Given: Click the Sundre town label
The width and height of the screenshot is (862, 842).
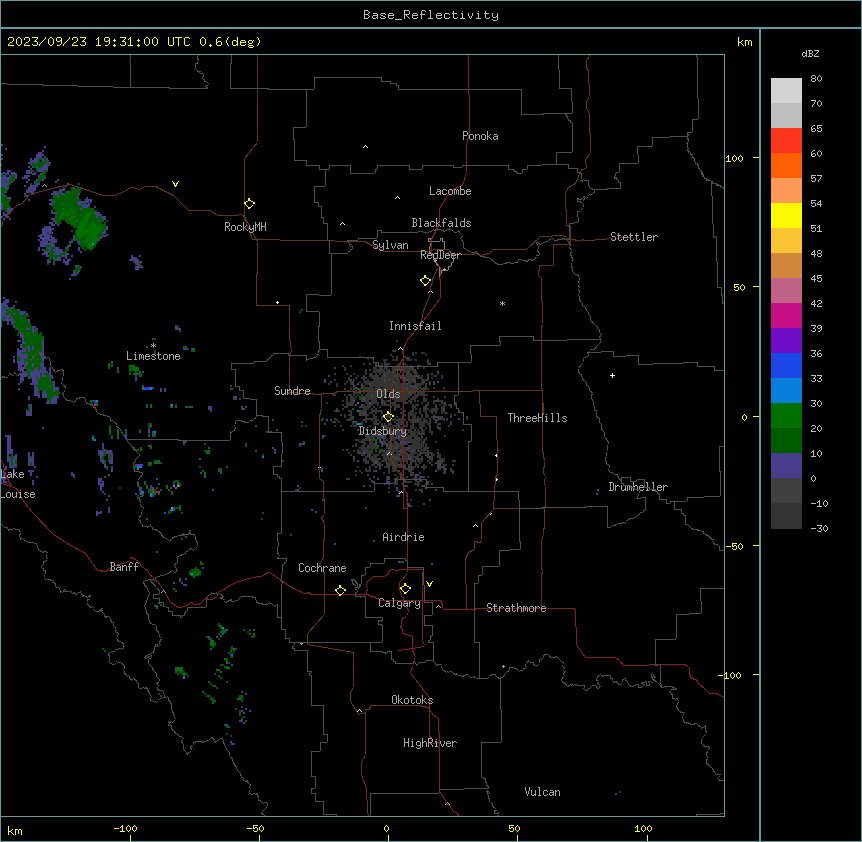Looking at the screenshot, I should 292,391.
